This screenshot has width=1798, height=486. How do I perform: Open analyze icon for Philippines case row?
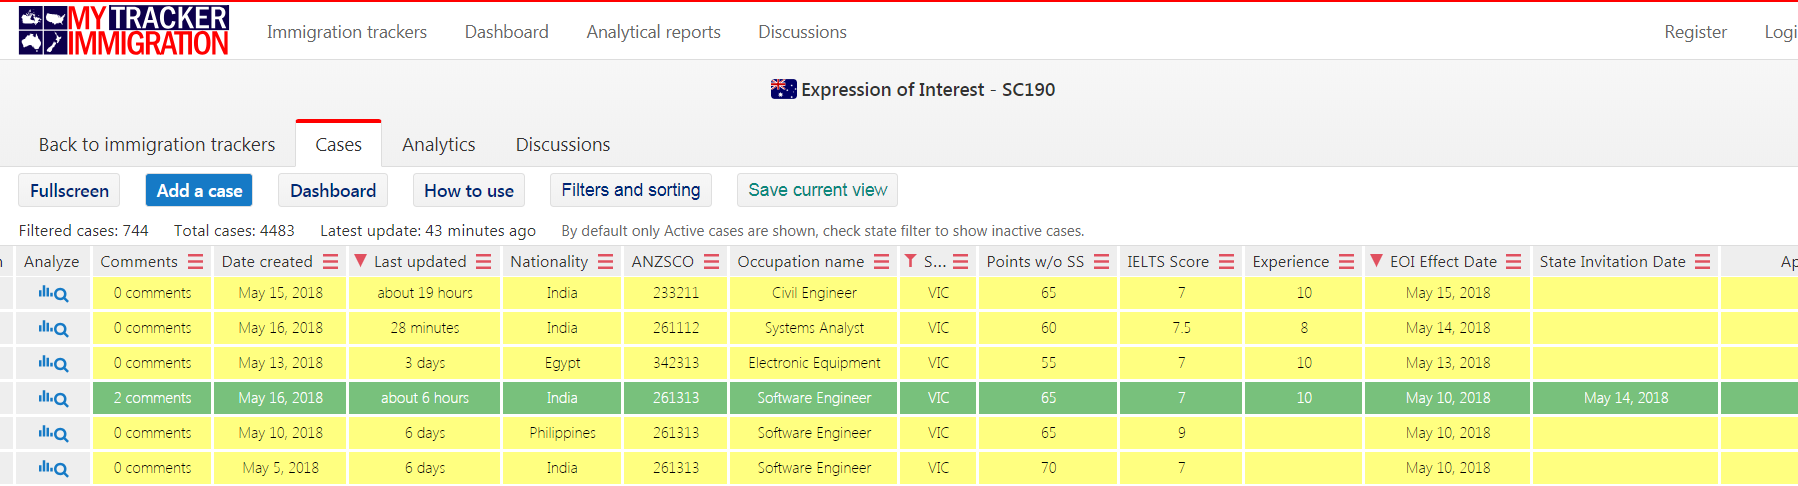(53, 433)
